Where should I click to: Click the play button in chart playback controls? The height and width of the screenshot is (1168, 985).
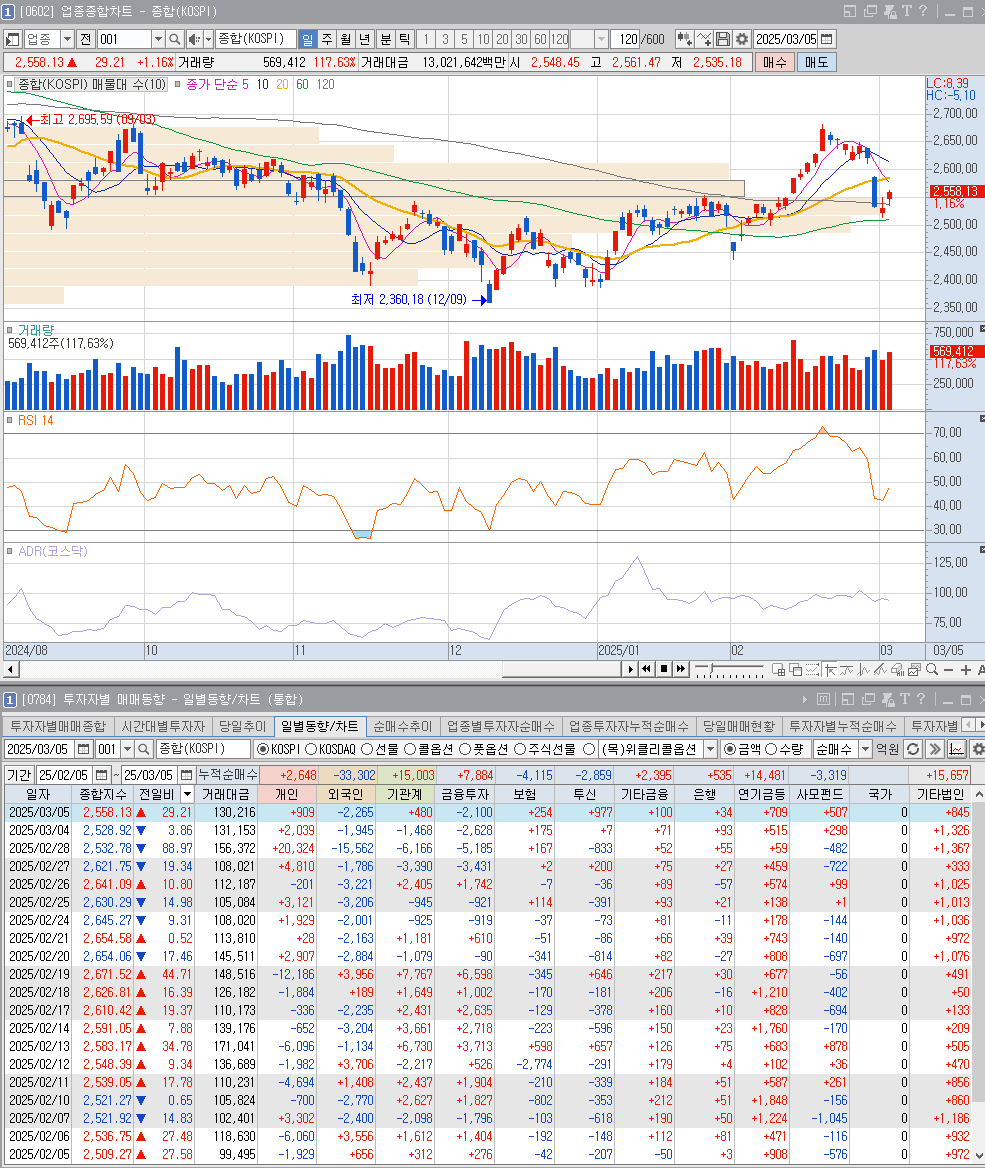(630, 669)
